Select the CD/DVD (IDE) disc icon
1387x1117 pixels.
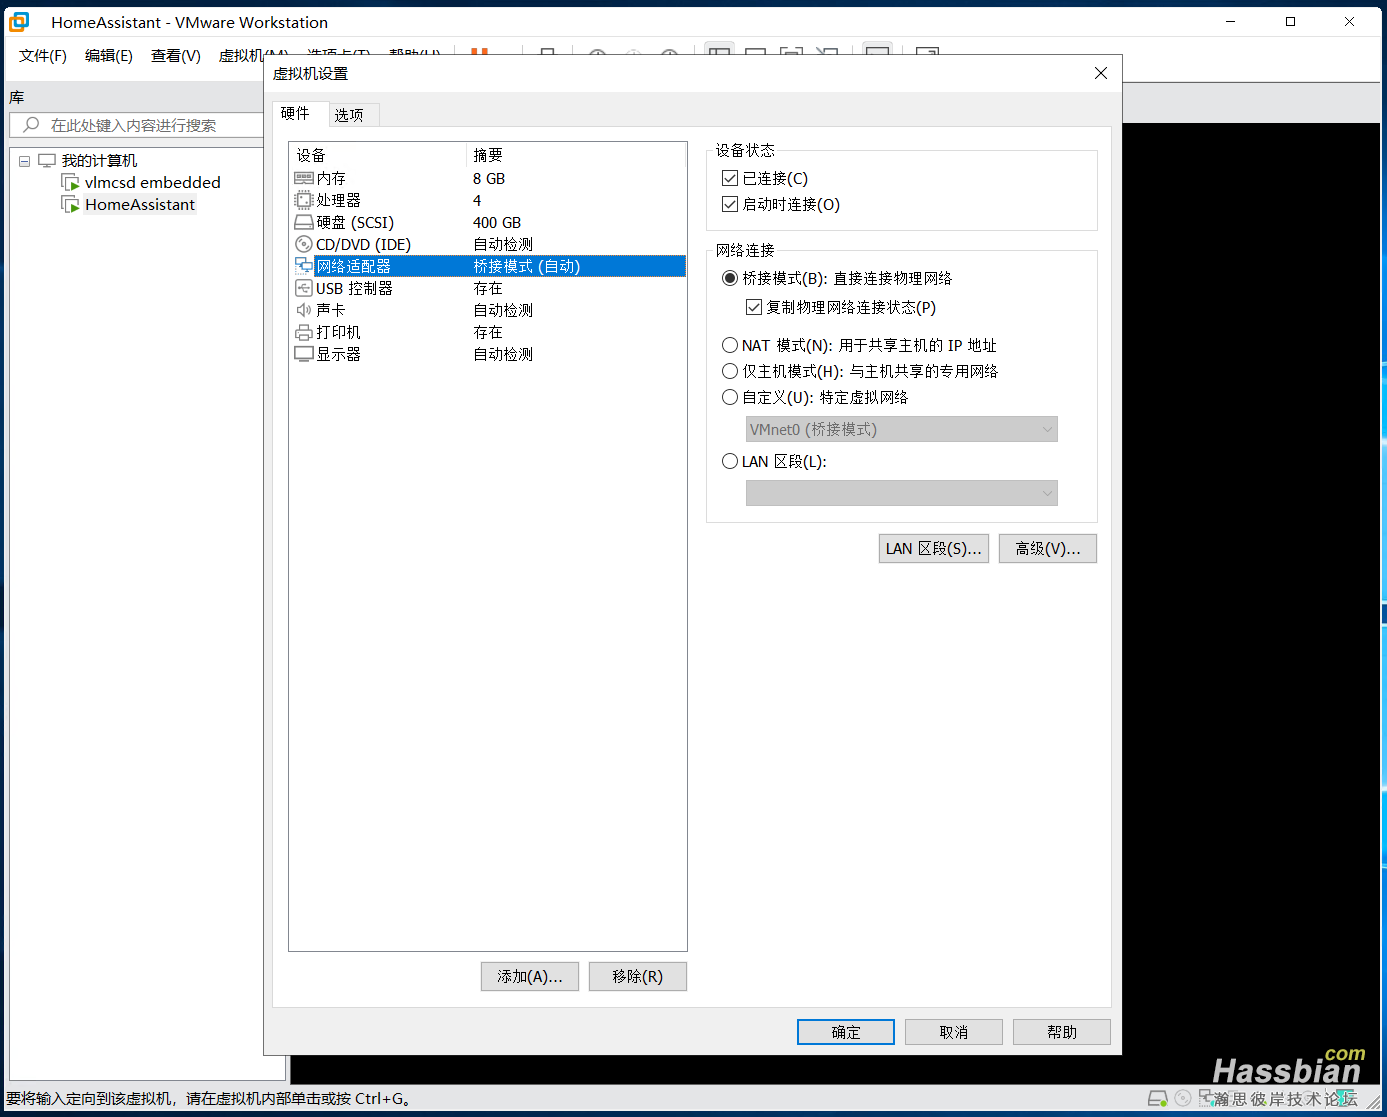click(304, 244)
